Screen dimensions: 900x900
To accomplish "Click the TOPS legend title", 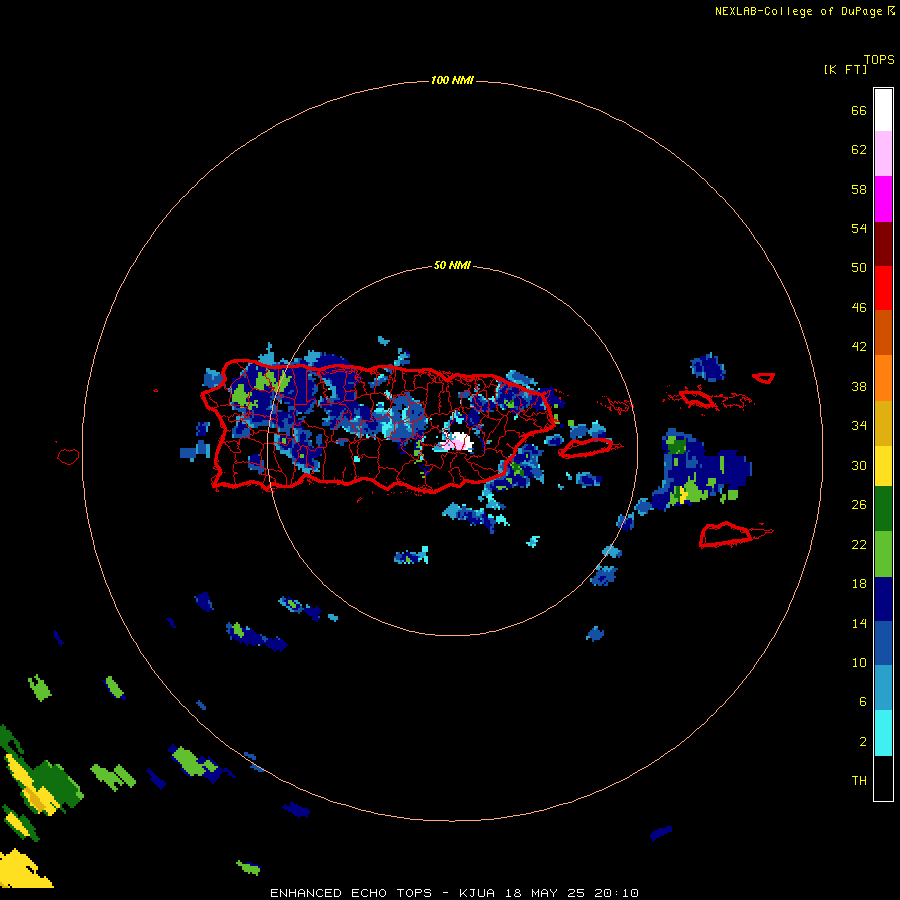I will pos(879,59).
